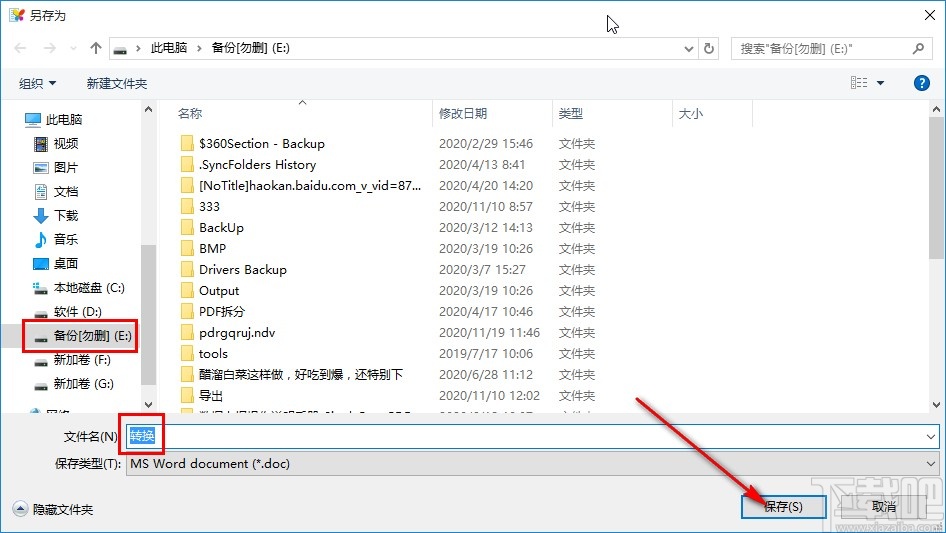Sort by the 大小 column header
This screenshot has width=946, height=533.
691,113
